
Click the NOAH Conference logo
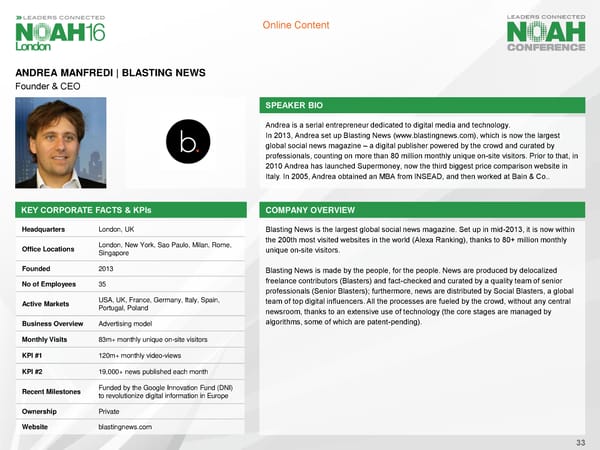(x=545, y=34)
